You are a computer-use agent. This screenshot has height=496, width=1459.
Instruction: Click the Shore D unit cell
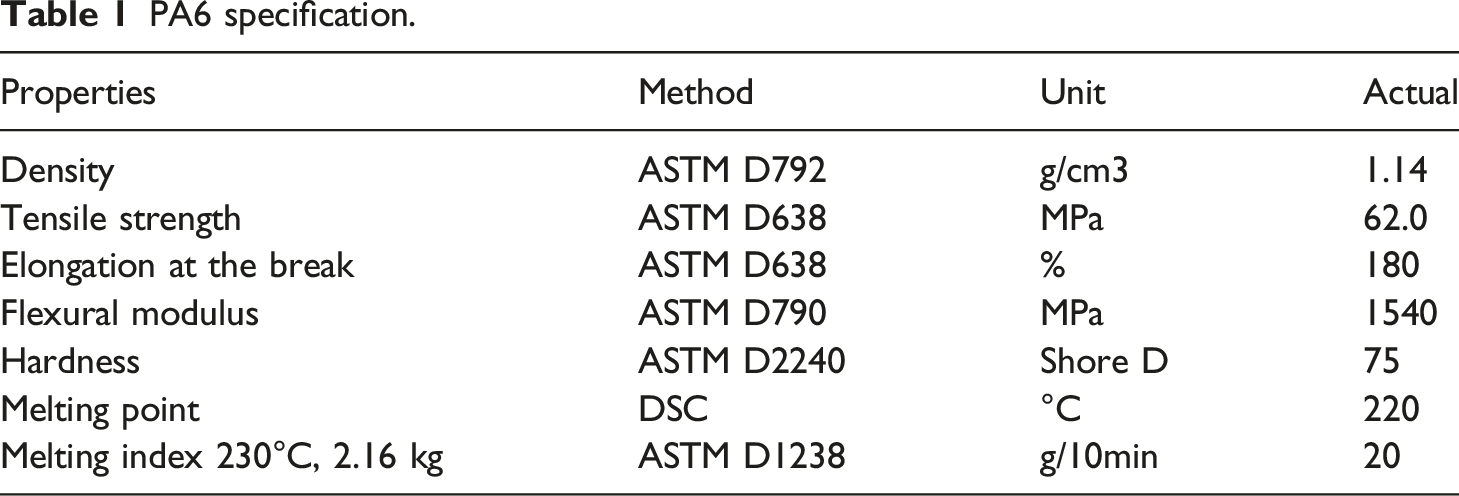tap(1102, 361)
